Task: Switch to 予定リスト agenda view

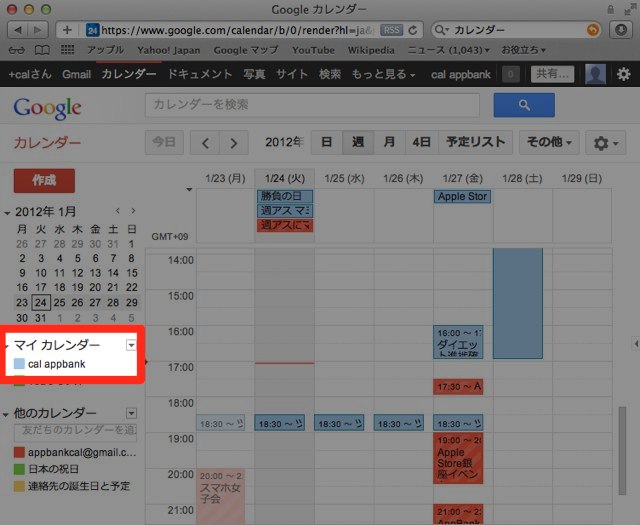Action: click(476, 142)
